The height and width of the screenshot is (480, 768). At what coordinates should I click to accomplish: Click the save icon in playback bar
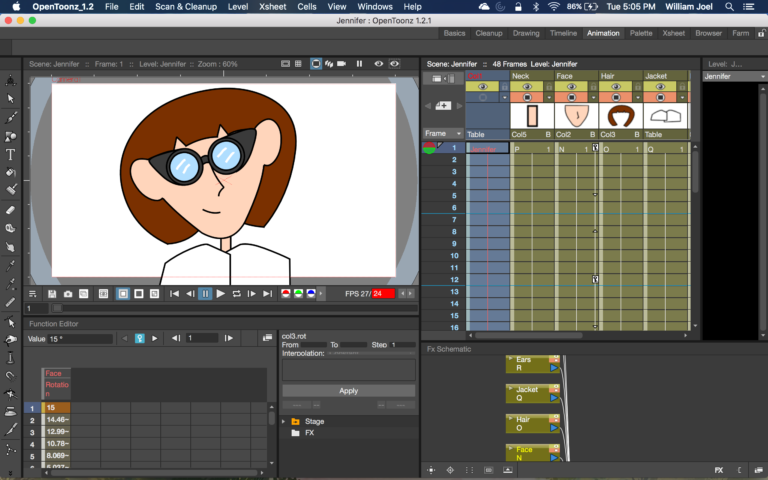point(52,294)
